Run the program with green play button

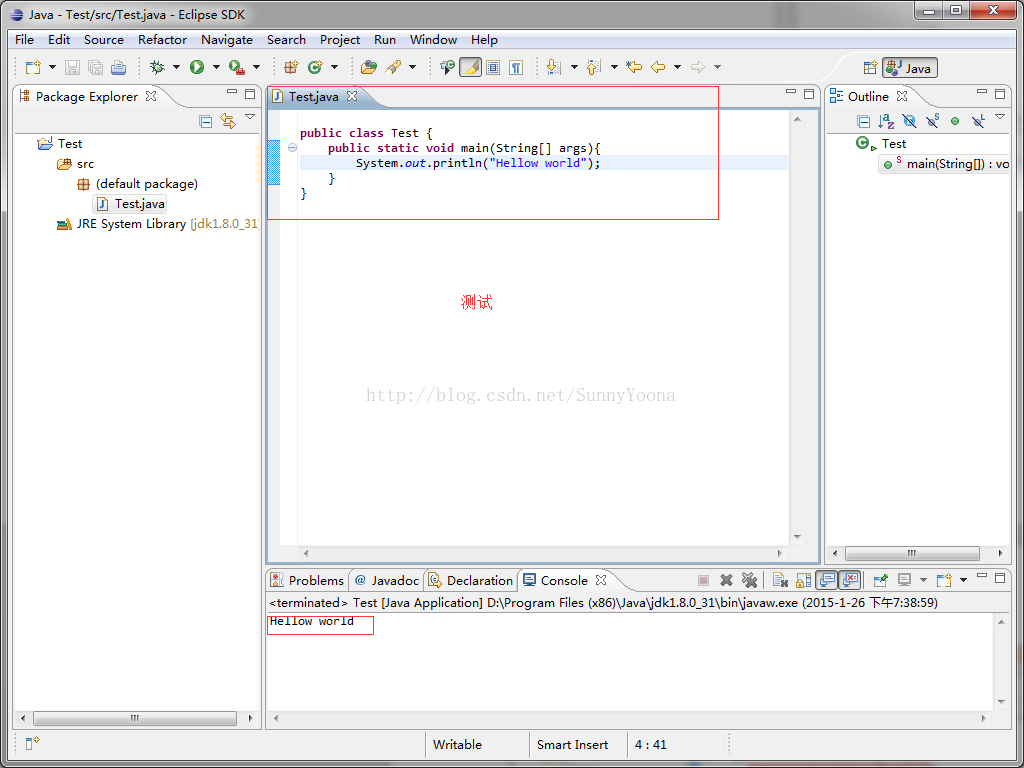[197, 67]
